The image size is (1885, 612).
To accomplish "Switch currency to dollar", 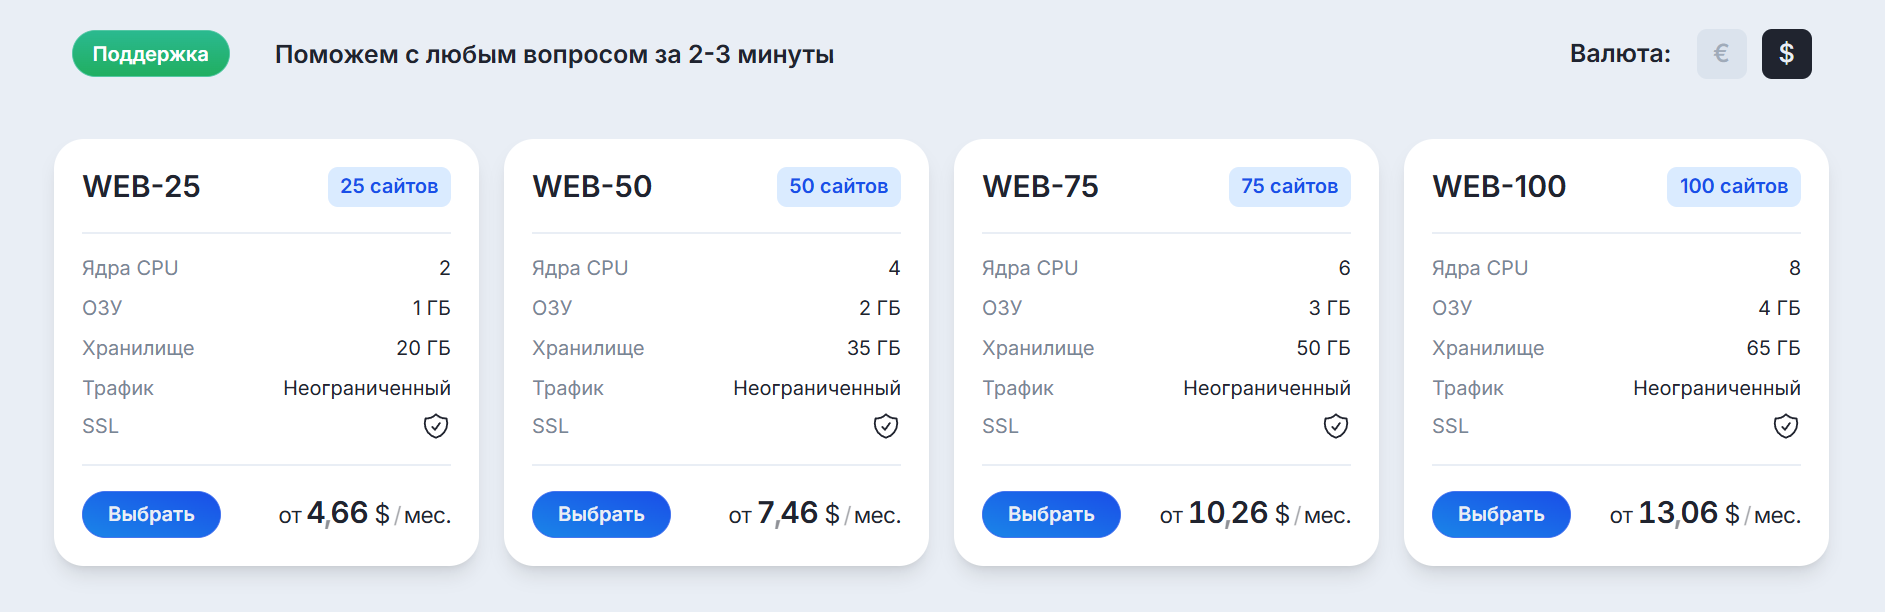I will (x=1786, y=54).
